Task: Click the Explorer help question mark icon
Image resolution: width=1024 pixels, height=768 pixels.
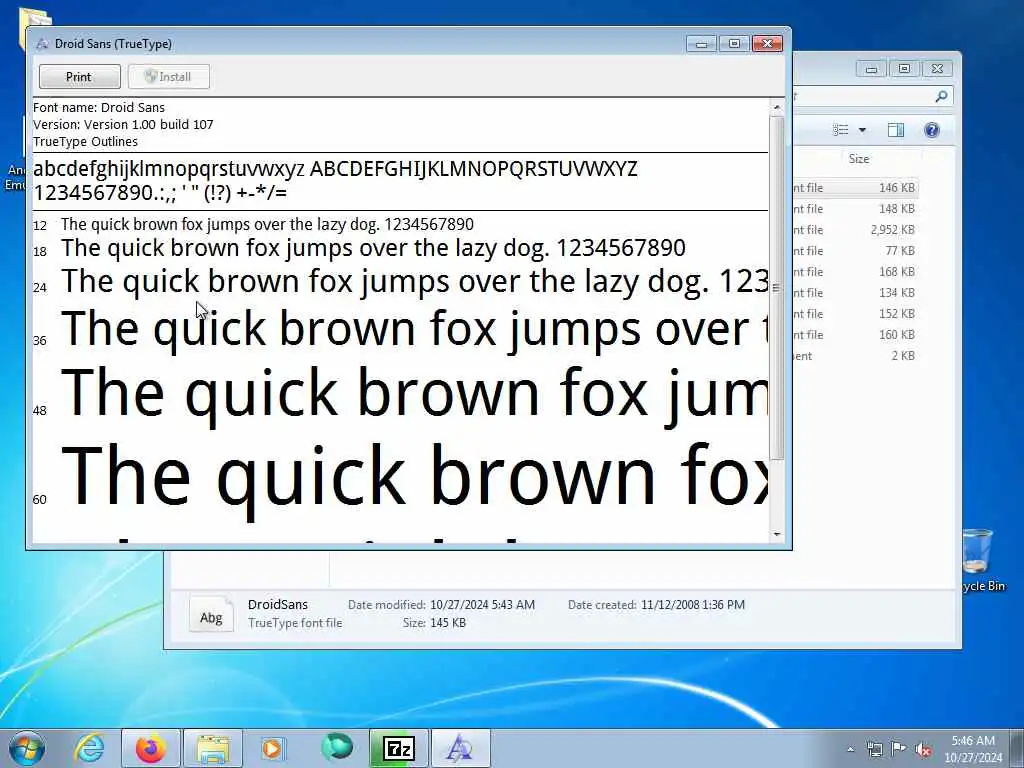Action: (x=932, y=130)
